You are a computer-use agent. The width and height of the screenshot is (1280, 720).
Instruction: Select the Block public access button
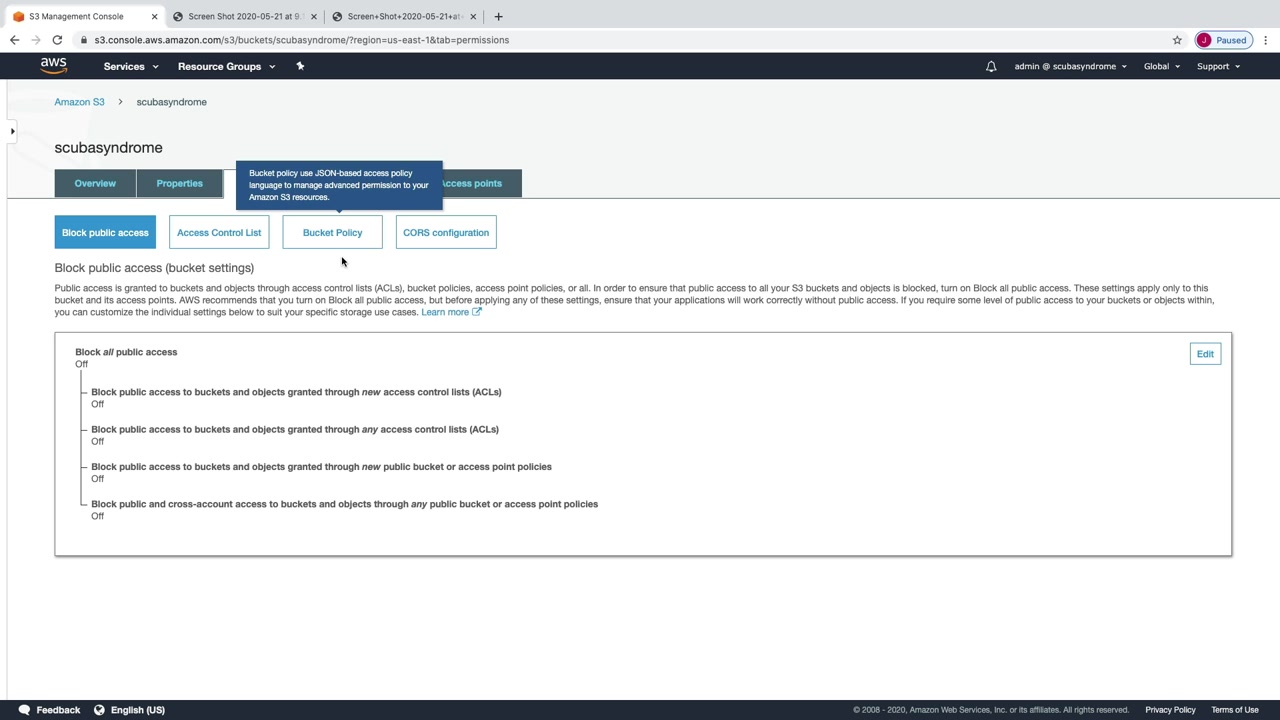coord(105,232)
